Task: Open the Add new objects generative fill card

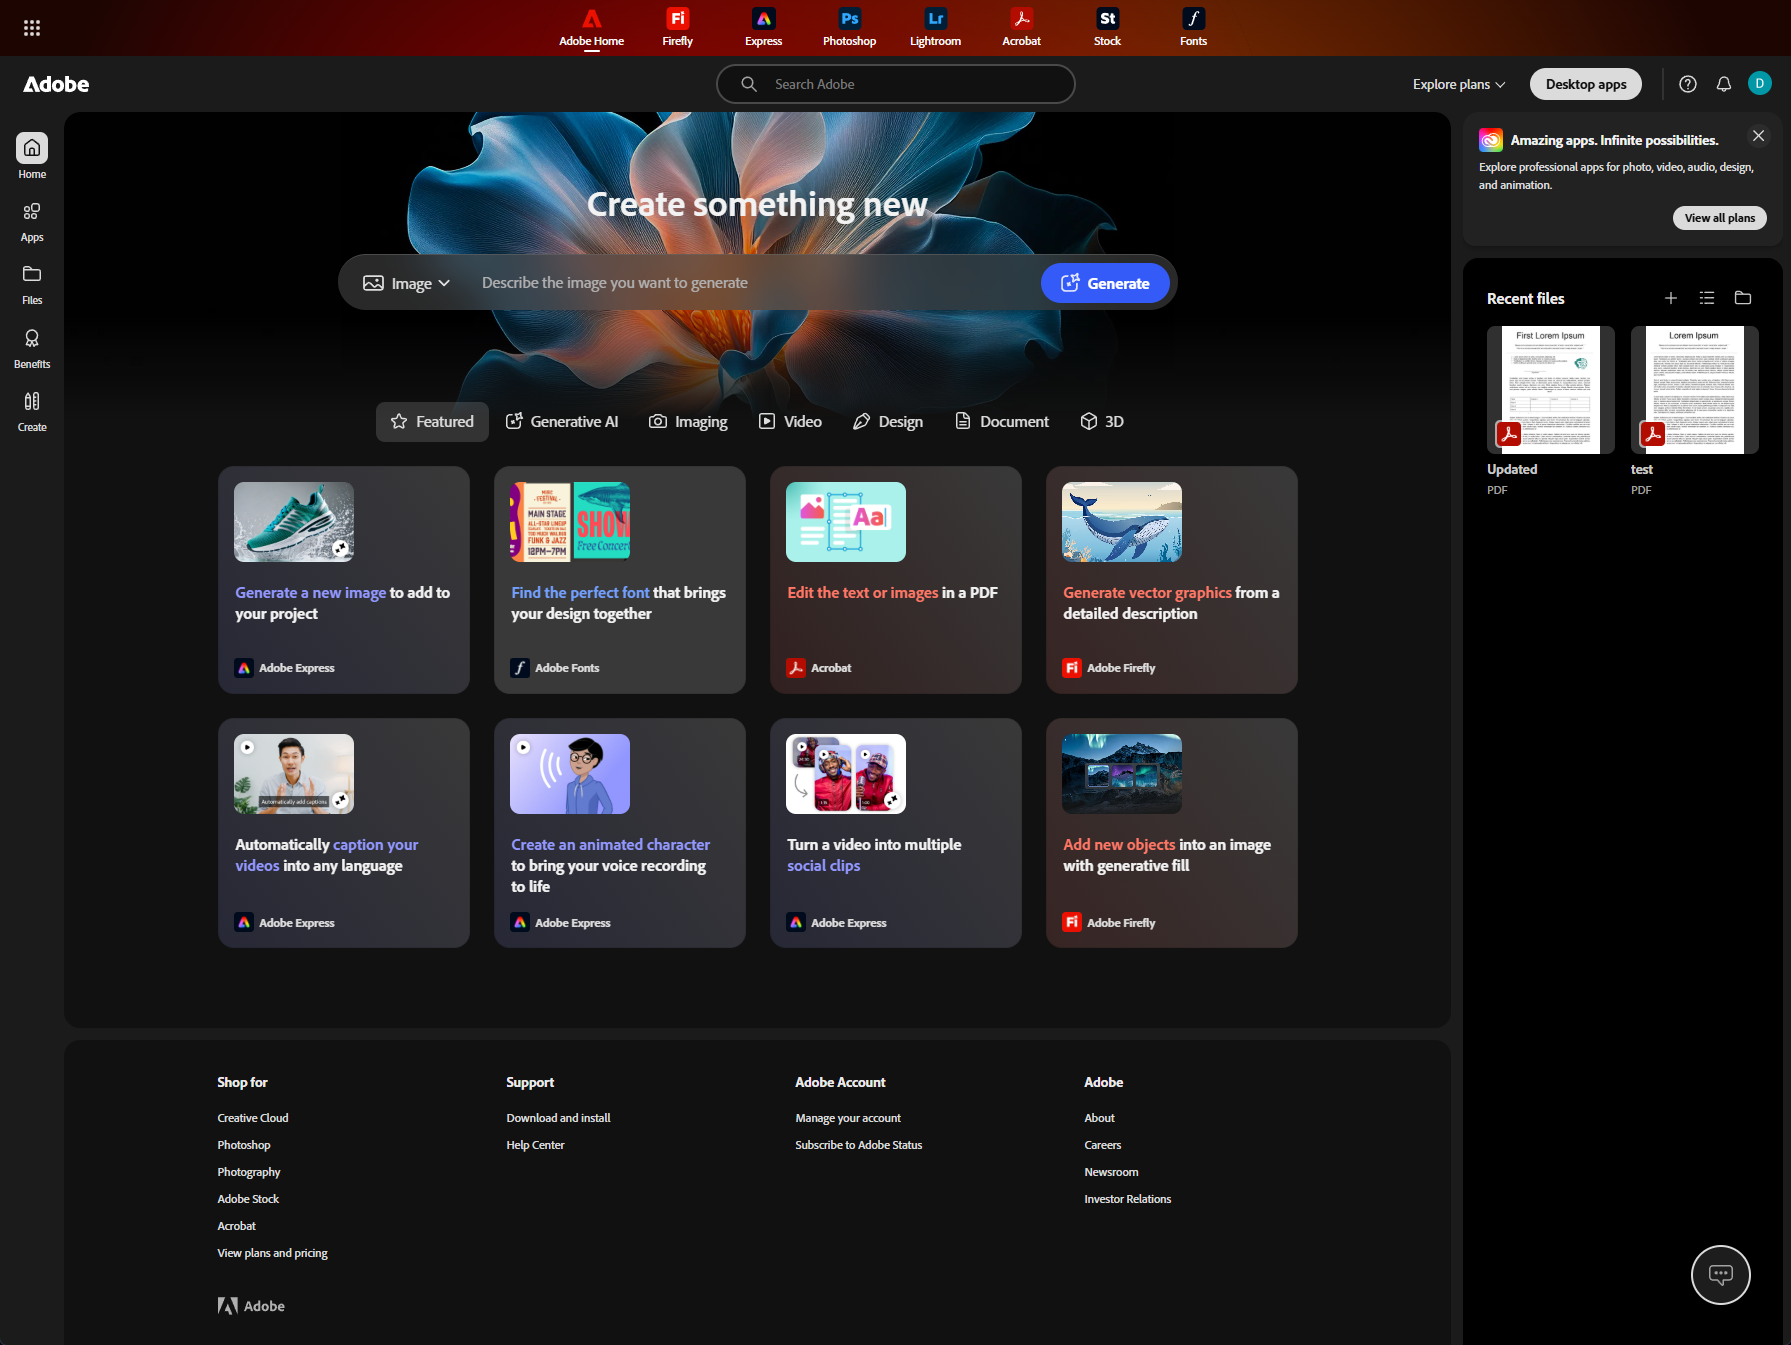Action: tap(1172, 833)
